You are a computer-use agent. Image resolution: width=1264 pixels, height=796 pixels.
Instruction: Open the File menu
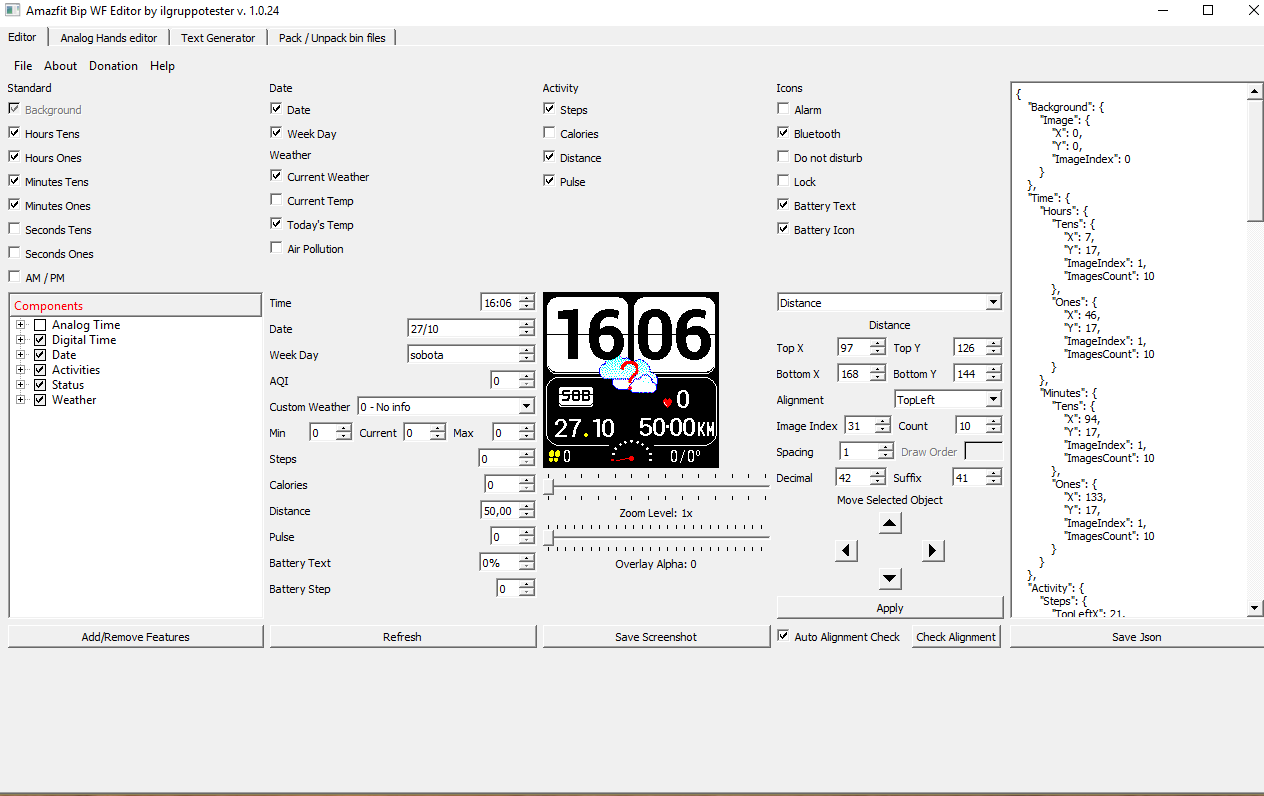click(x=23, y=66)
